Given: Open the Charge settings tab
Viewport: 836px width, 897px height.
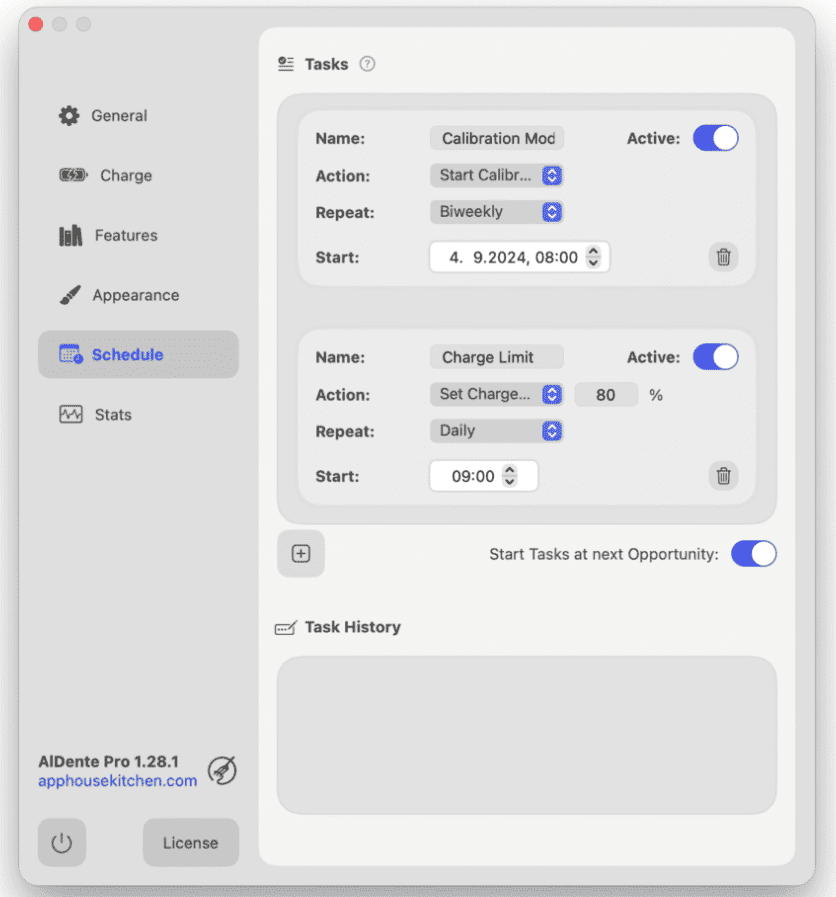Looking at the screenshot, I should (x=106, y=175).
